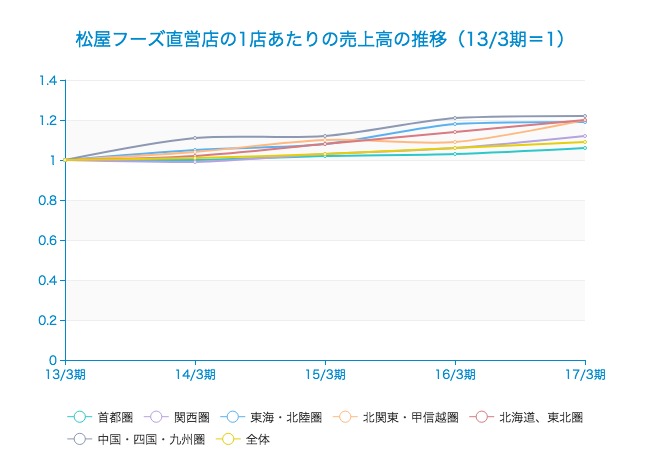Click the 1.4 y-axis label
This screenshot has width=650, height=460.
(x=48, y=80)
